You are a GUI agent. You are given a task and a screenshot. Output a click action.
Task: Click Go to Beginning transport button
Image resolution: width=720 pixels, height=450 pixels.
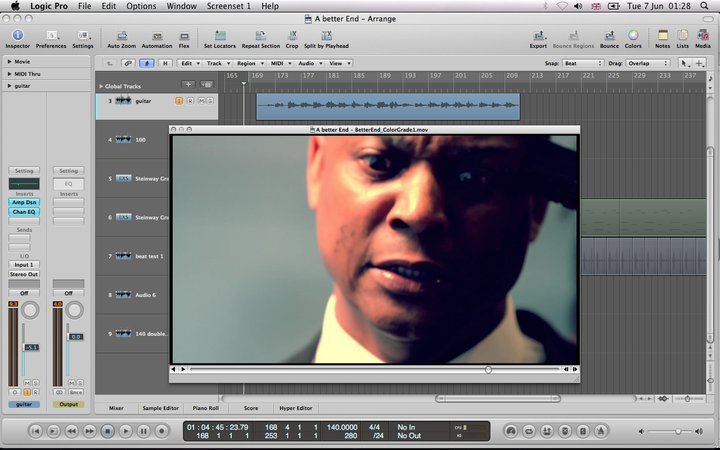point(36,431)
